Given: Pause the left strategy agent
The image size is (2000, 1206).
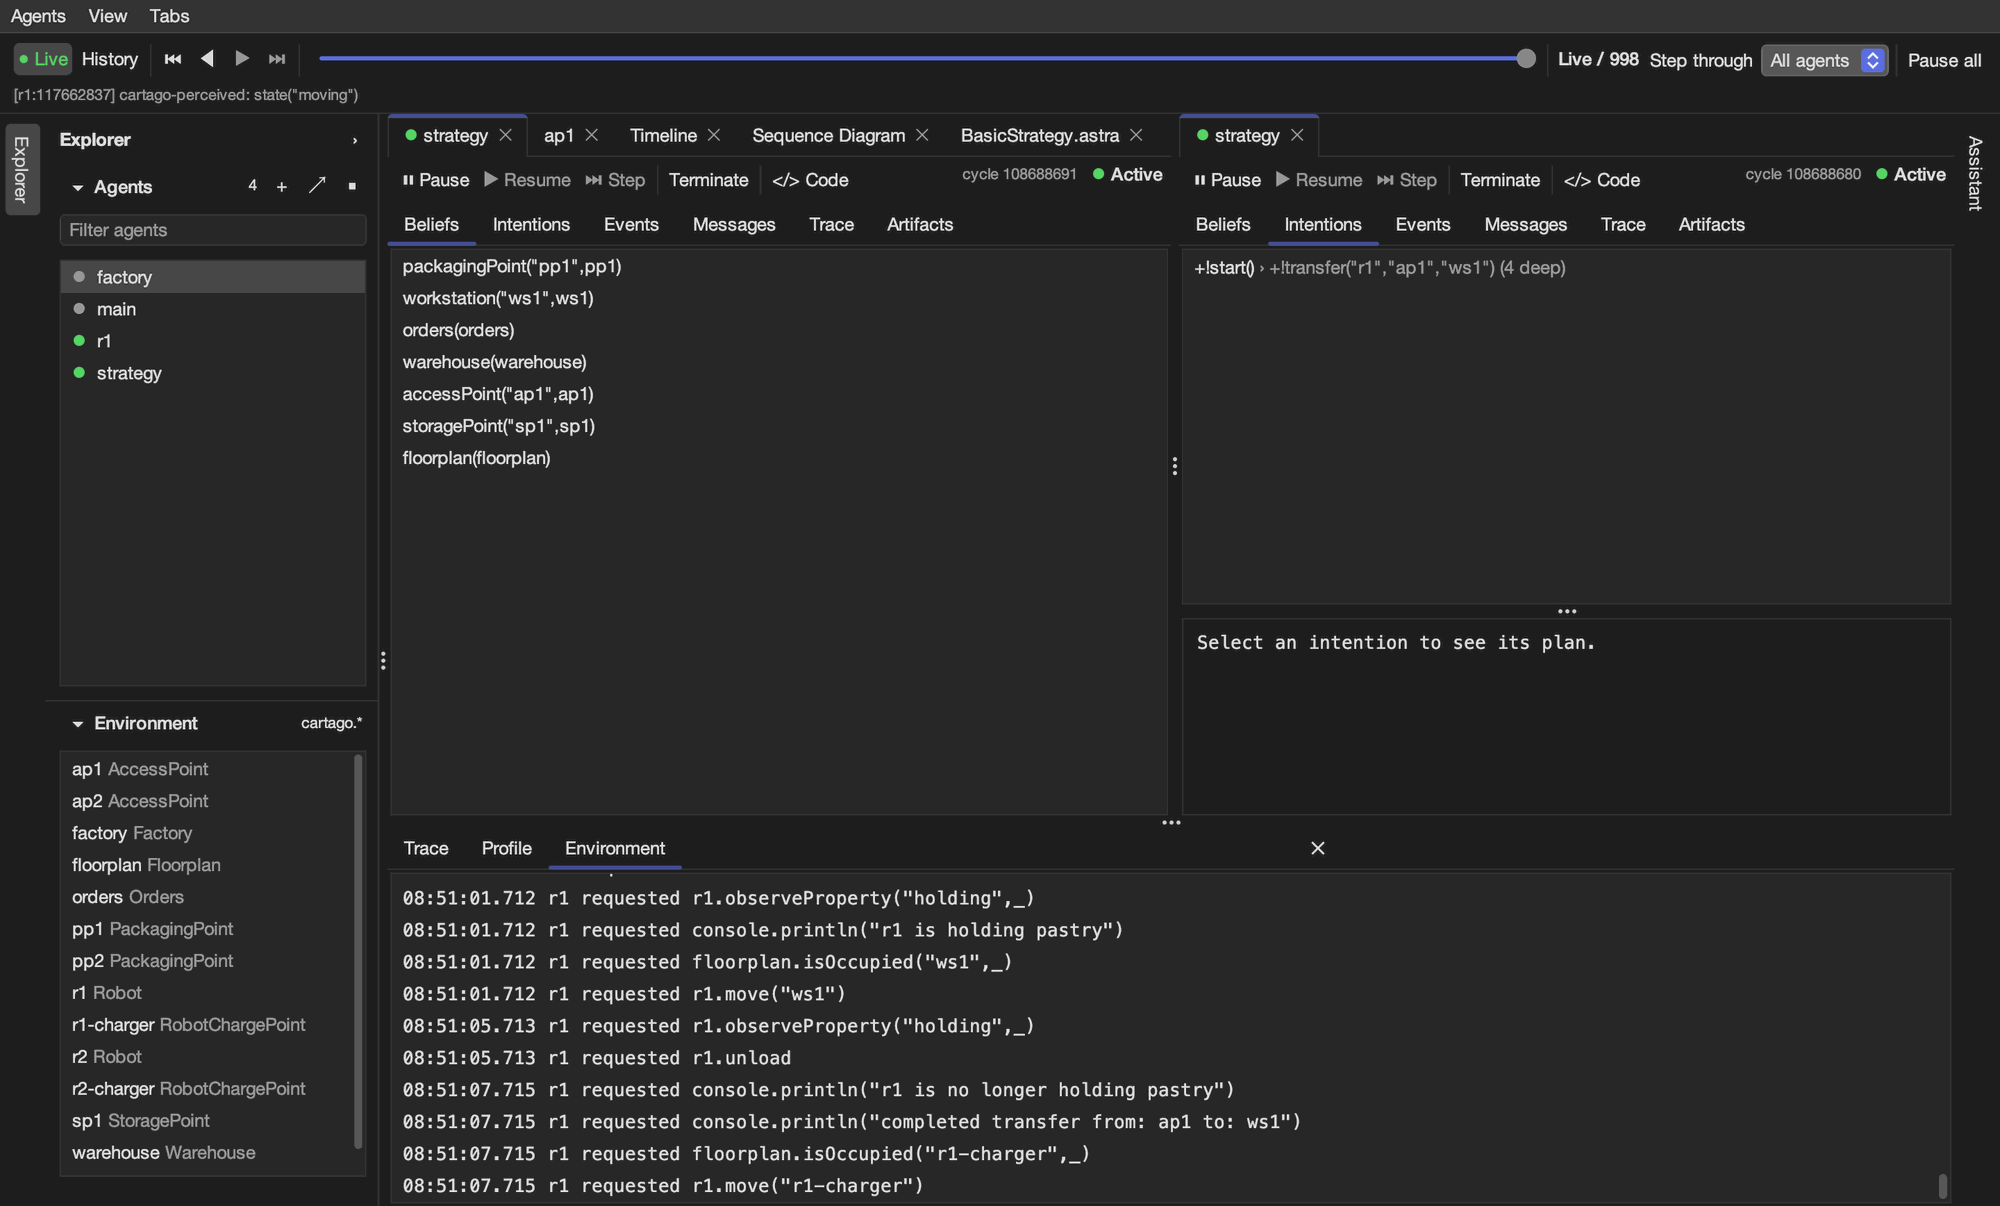Looking at the screenshot, I should pyautogui.click(x=436, y=180).
